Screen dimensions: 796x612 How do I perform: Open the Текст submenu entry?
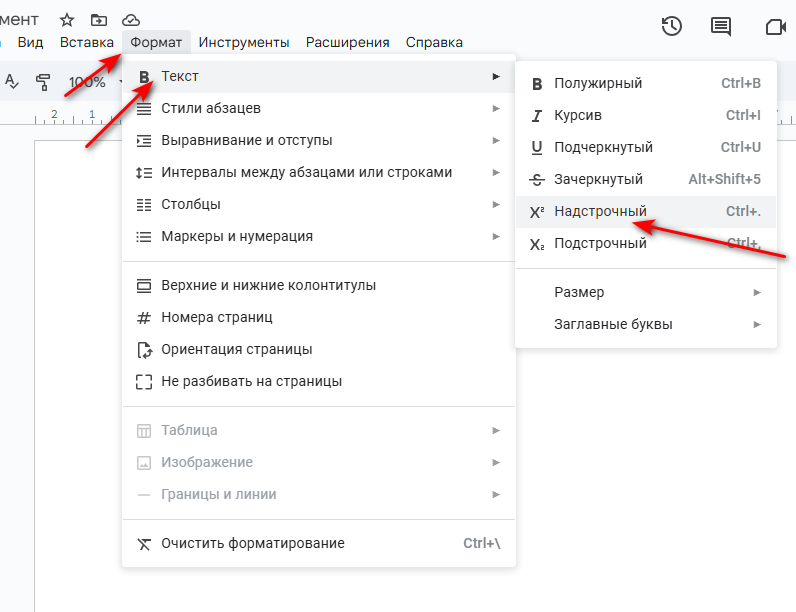pyautogui.click(x=319, y=77)
